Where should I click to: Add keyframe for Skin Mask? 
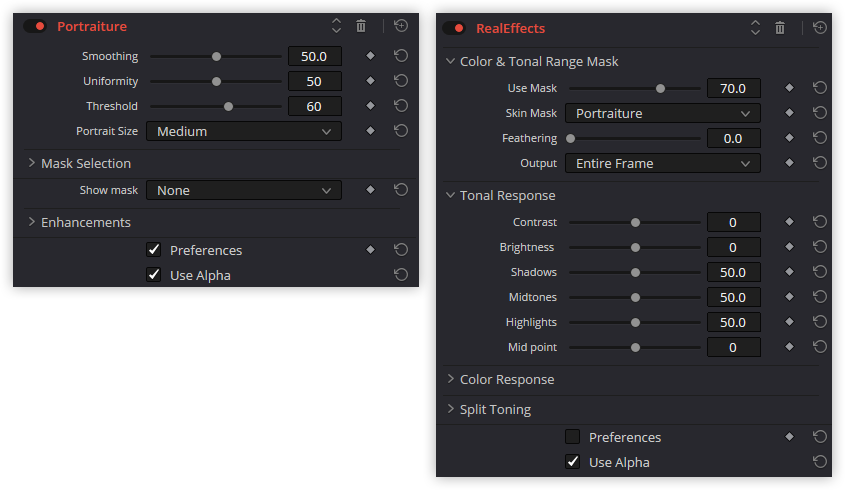point(789,113)
